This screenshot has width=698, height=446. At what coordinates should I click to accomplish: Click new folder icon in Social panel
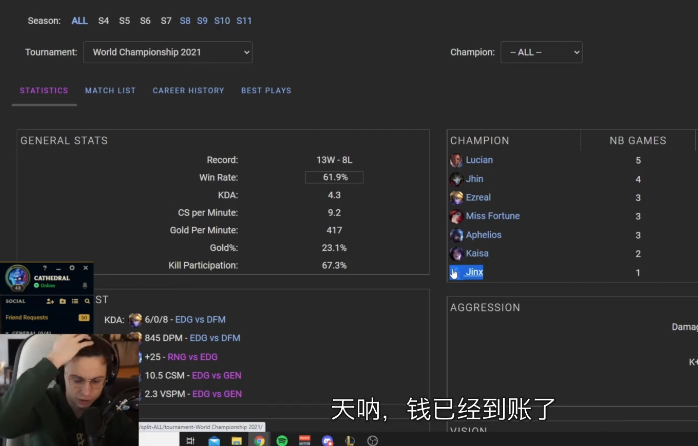pos(63,301)
